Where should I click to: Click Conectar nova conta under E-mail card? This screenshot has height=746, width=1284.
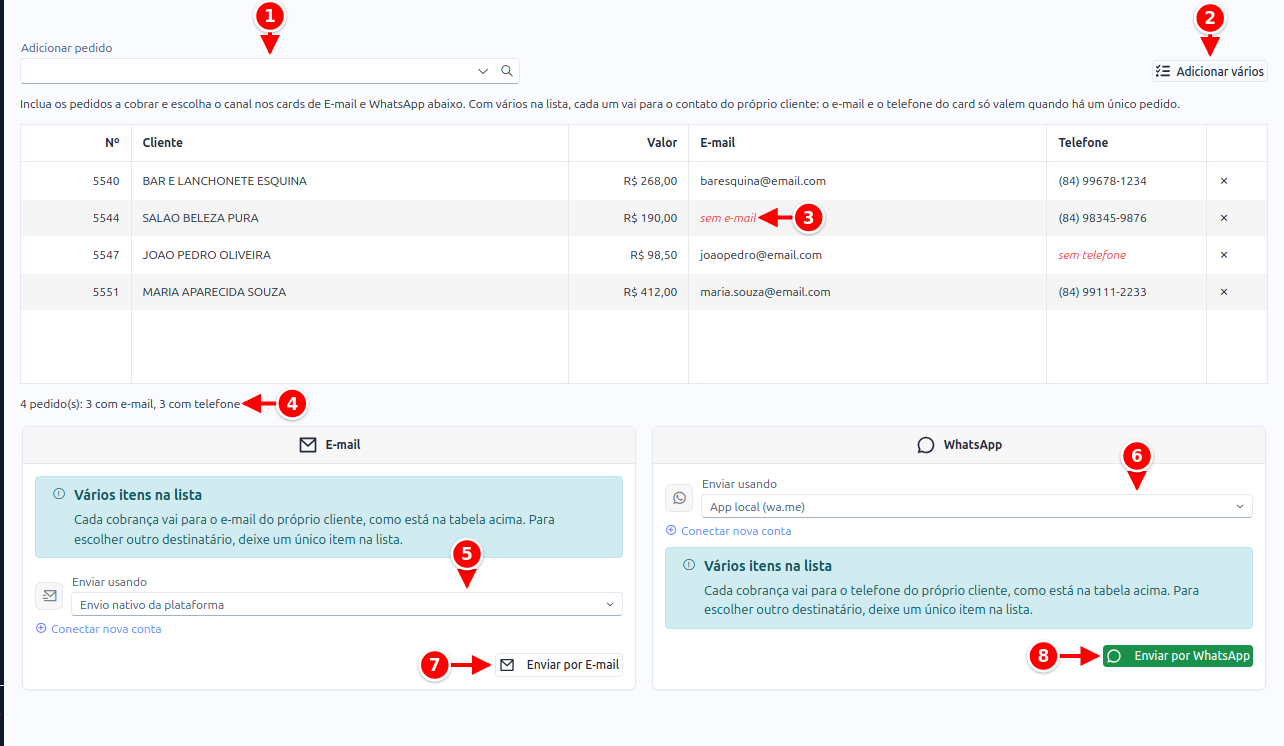(x=99, y=629)
